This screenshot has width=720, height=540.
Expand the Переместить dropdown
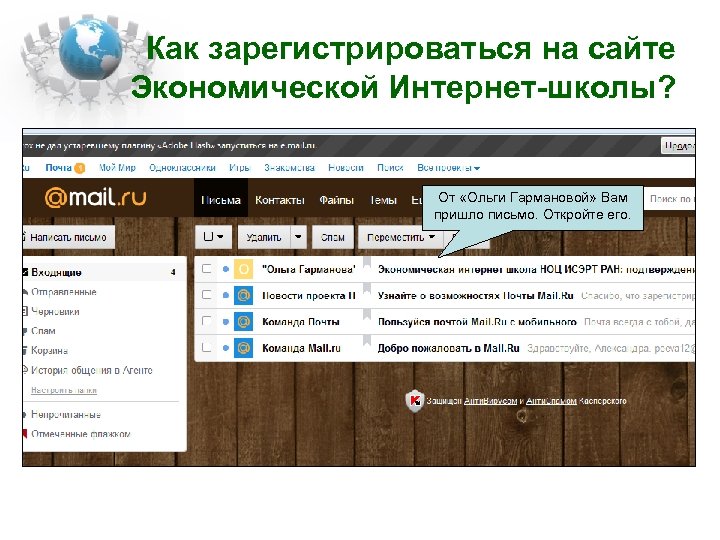point(400,237)
